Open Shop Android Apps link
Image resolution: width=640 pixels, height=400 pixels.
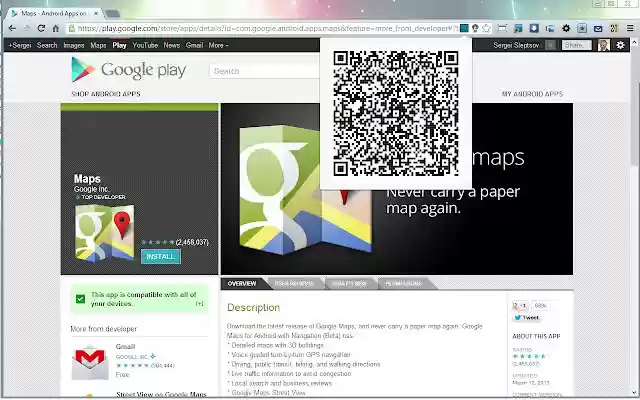106,94
